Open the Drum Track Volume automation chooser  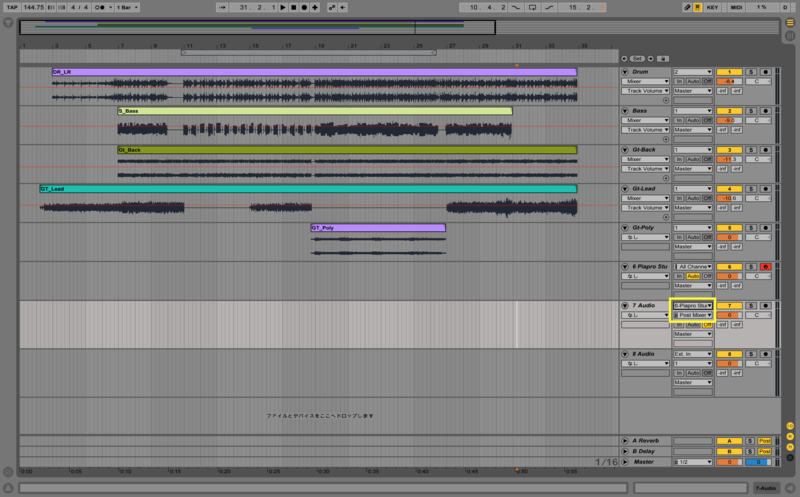tap(645, 91)
